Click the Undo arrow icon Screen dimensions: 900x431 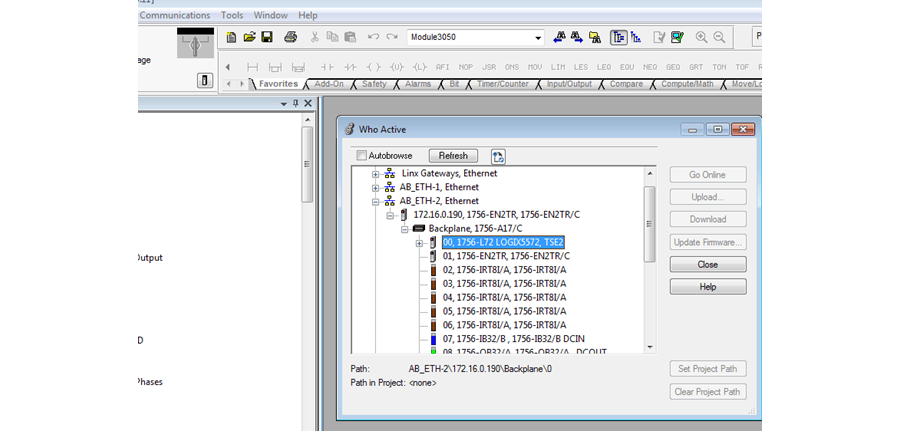[374, 37]
